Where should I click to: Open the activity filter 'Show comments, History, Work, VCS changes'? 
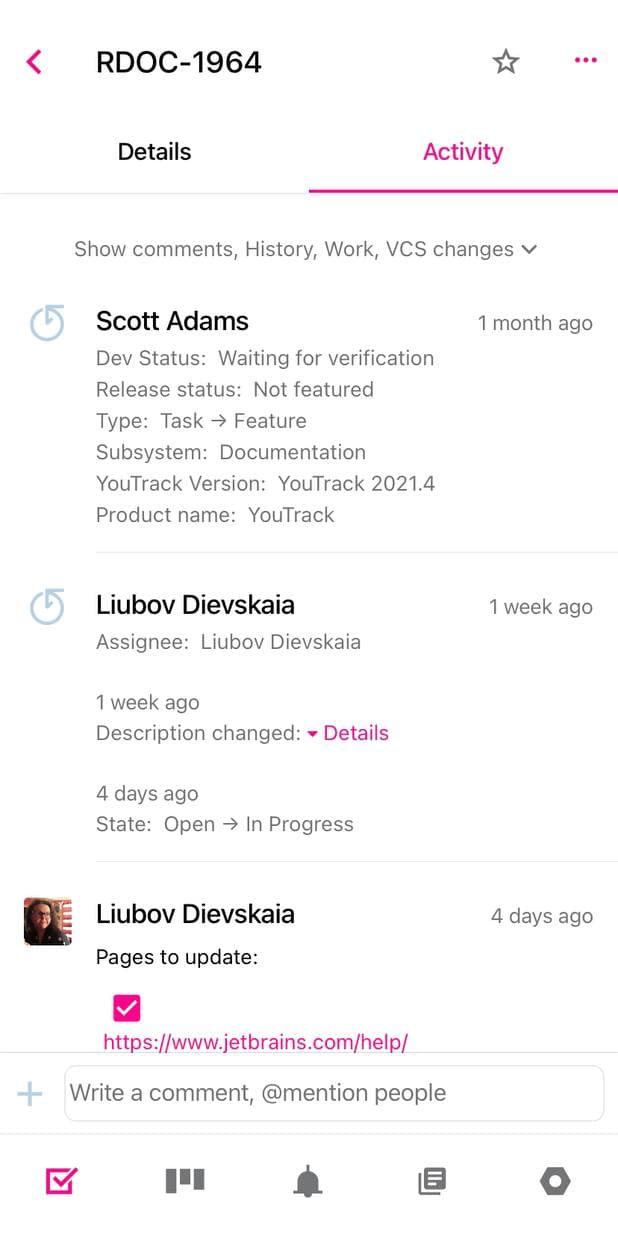click(x=307, y=249)
